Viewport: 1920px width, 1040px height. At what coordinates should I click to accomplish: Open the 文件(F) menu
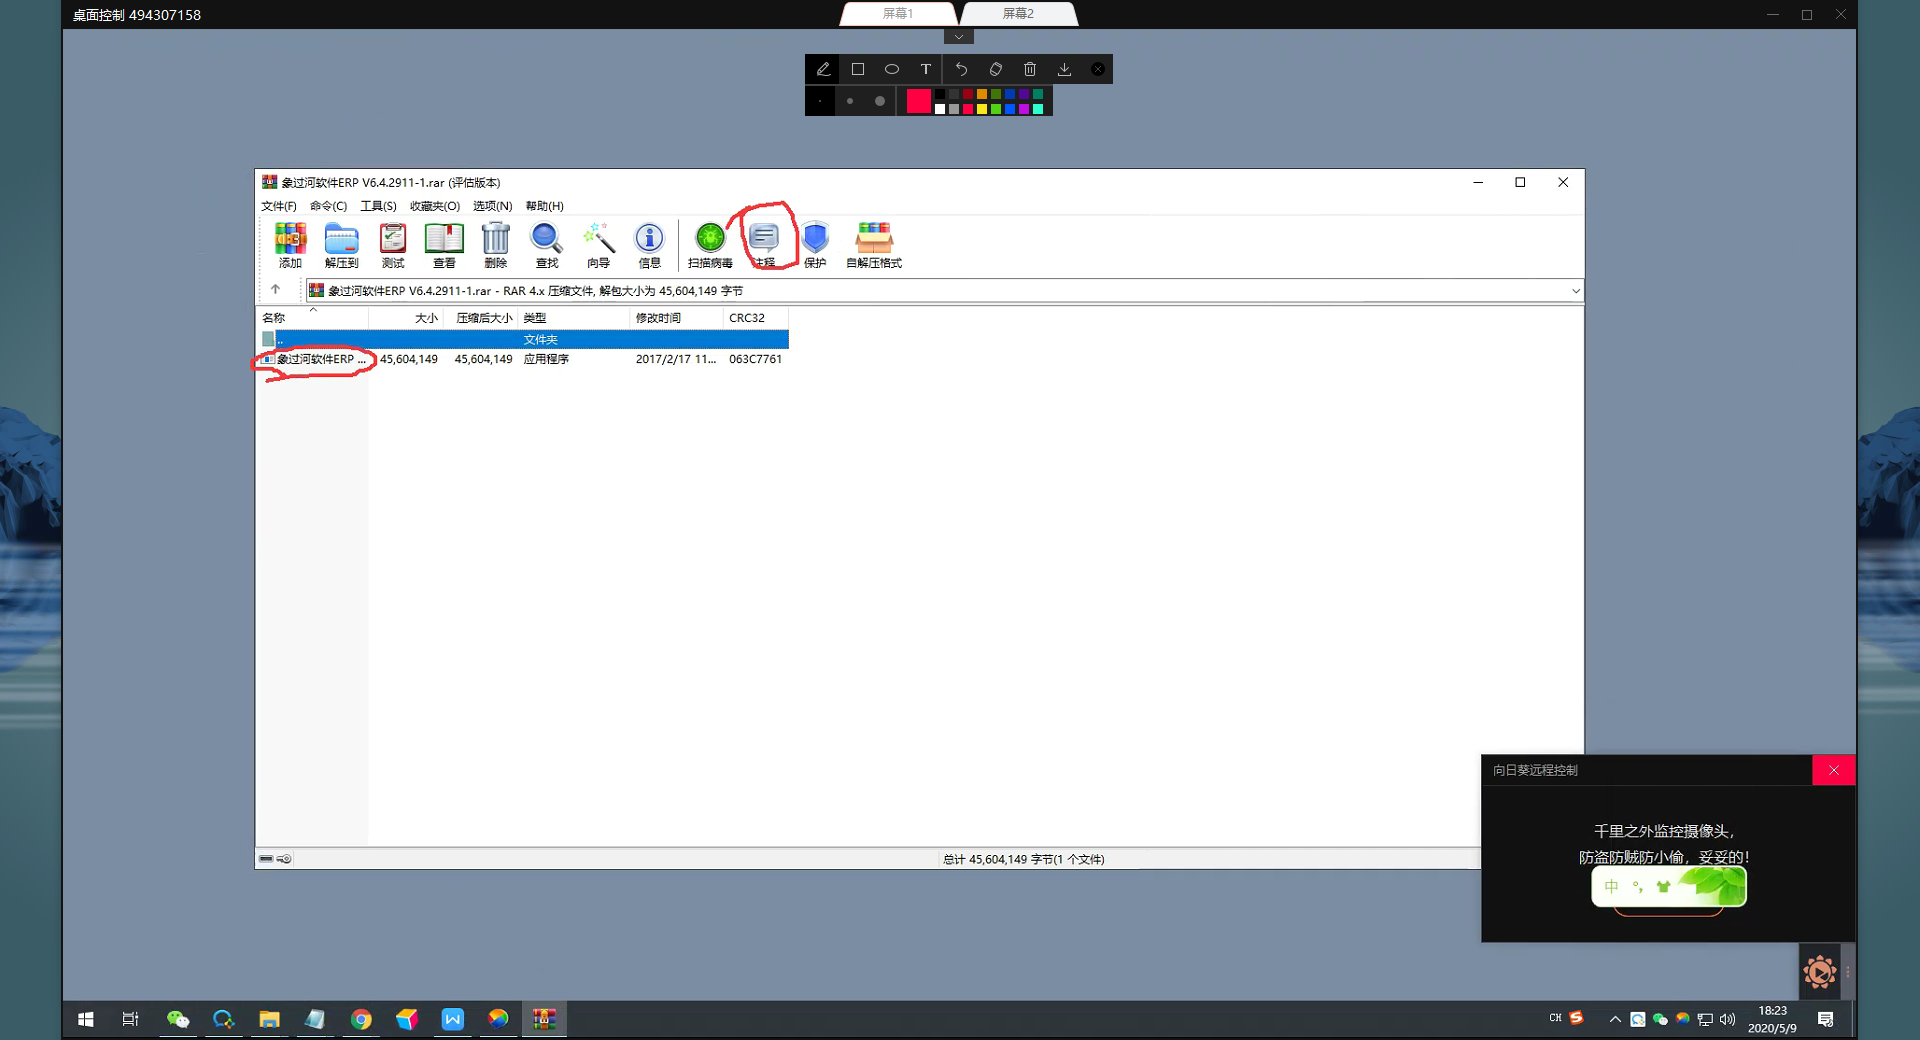pyautogui.click(x=278, y=206)
